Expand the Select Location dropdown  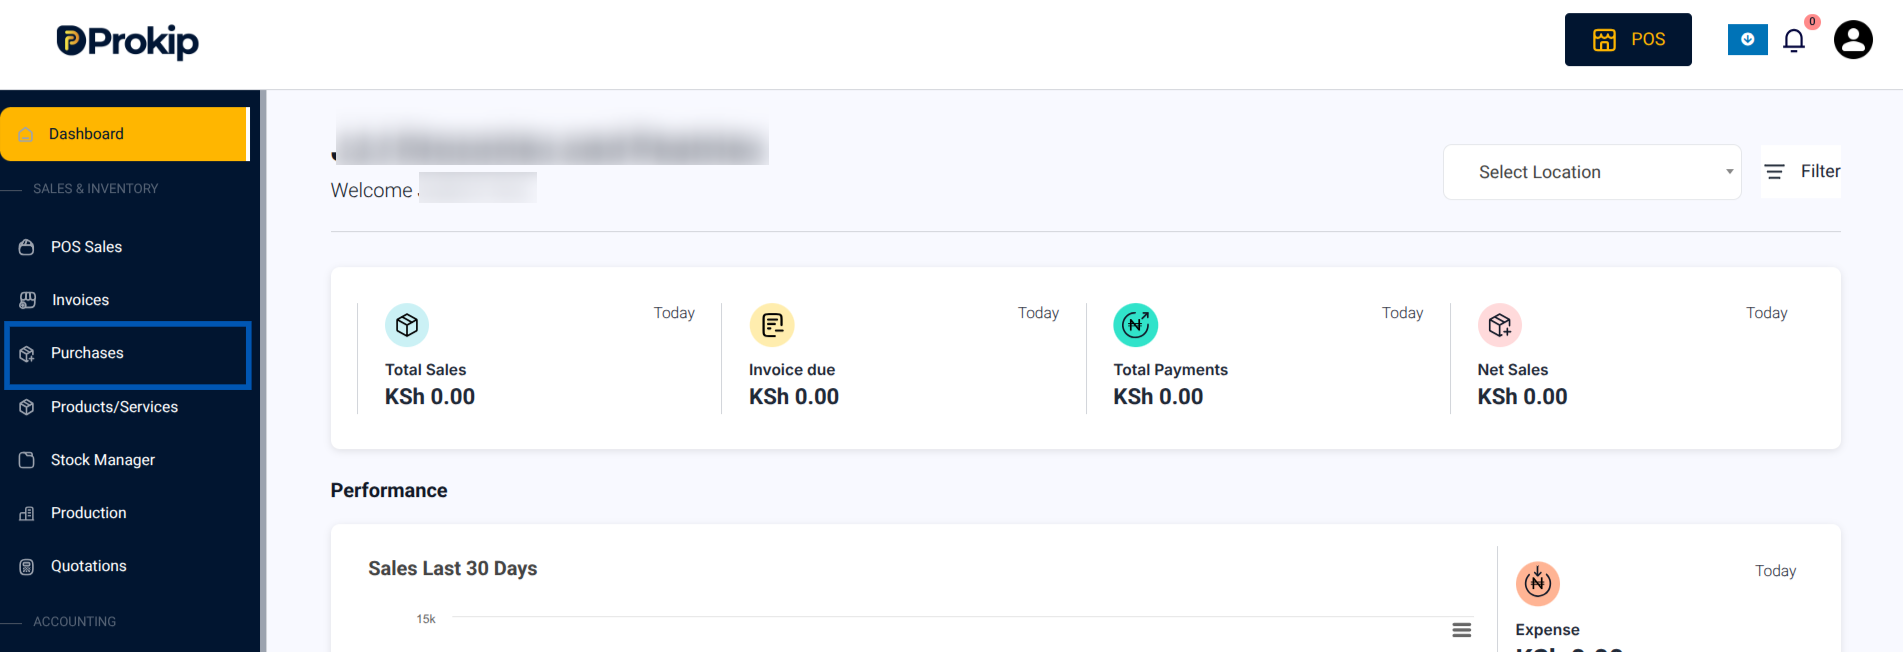tap(1592, 172)
